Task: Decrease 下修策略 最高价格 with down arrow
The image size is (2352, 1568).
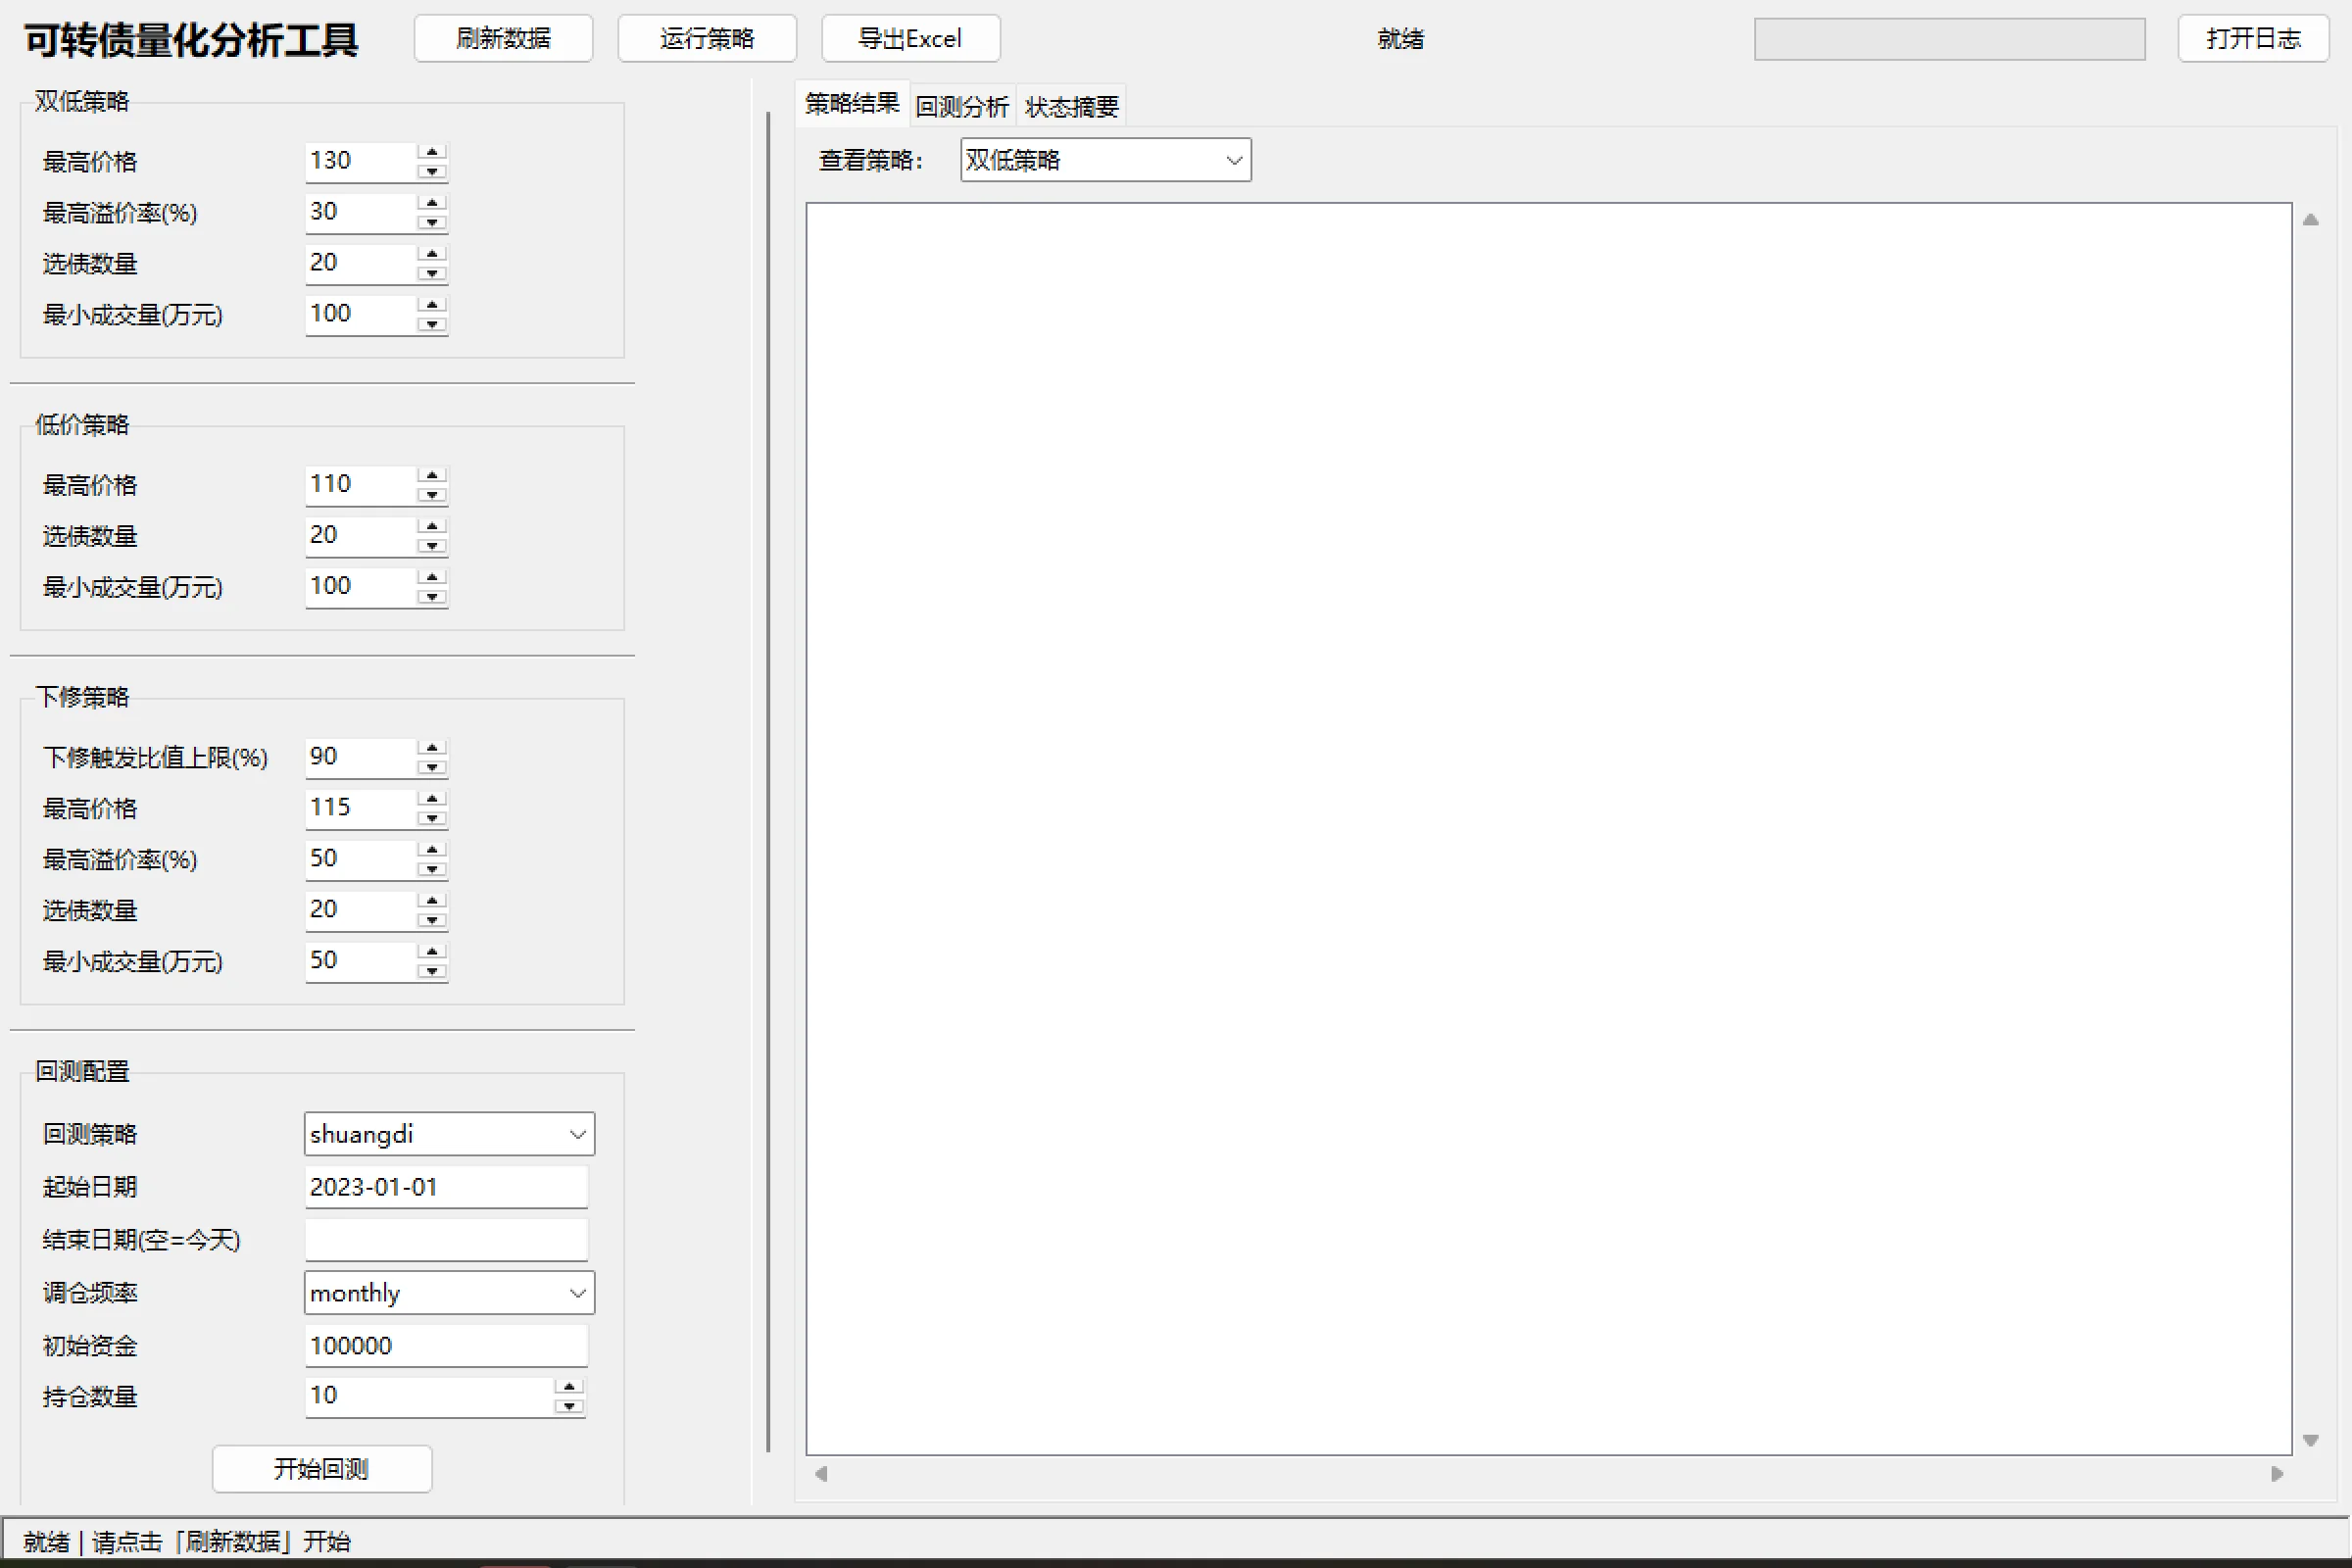Action: click(x=432, y=818)
